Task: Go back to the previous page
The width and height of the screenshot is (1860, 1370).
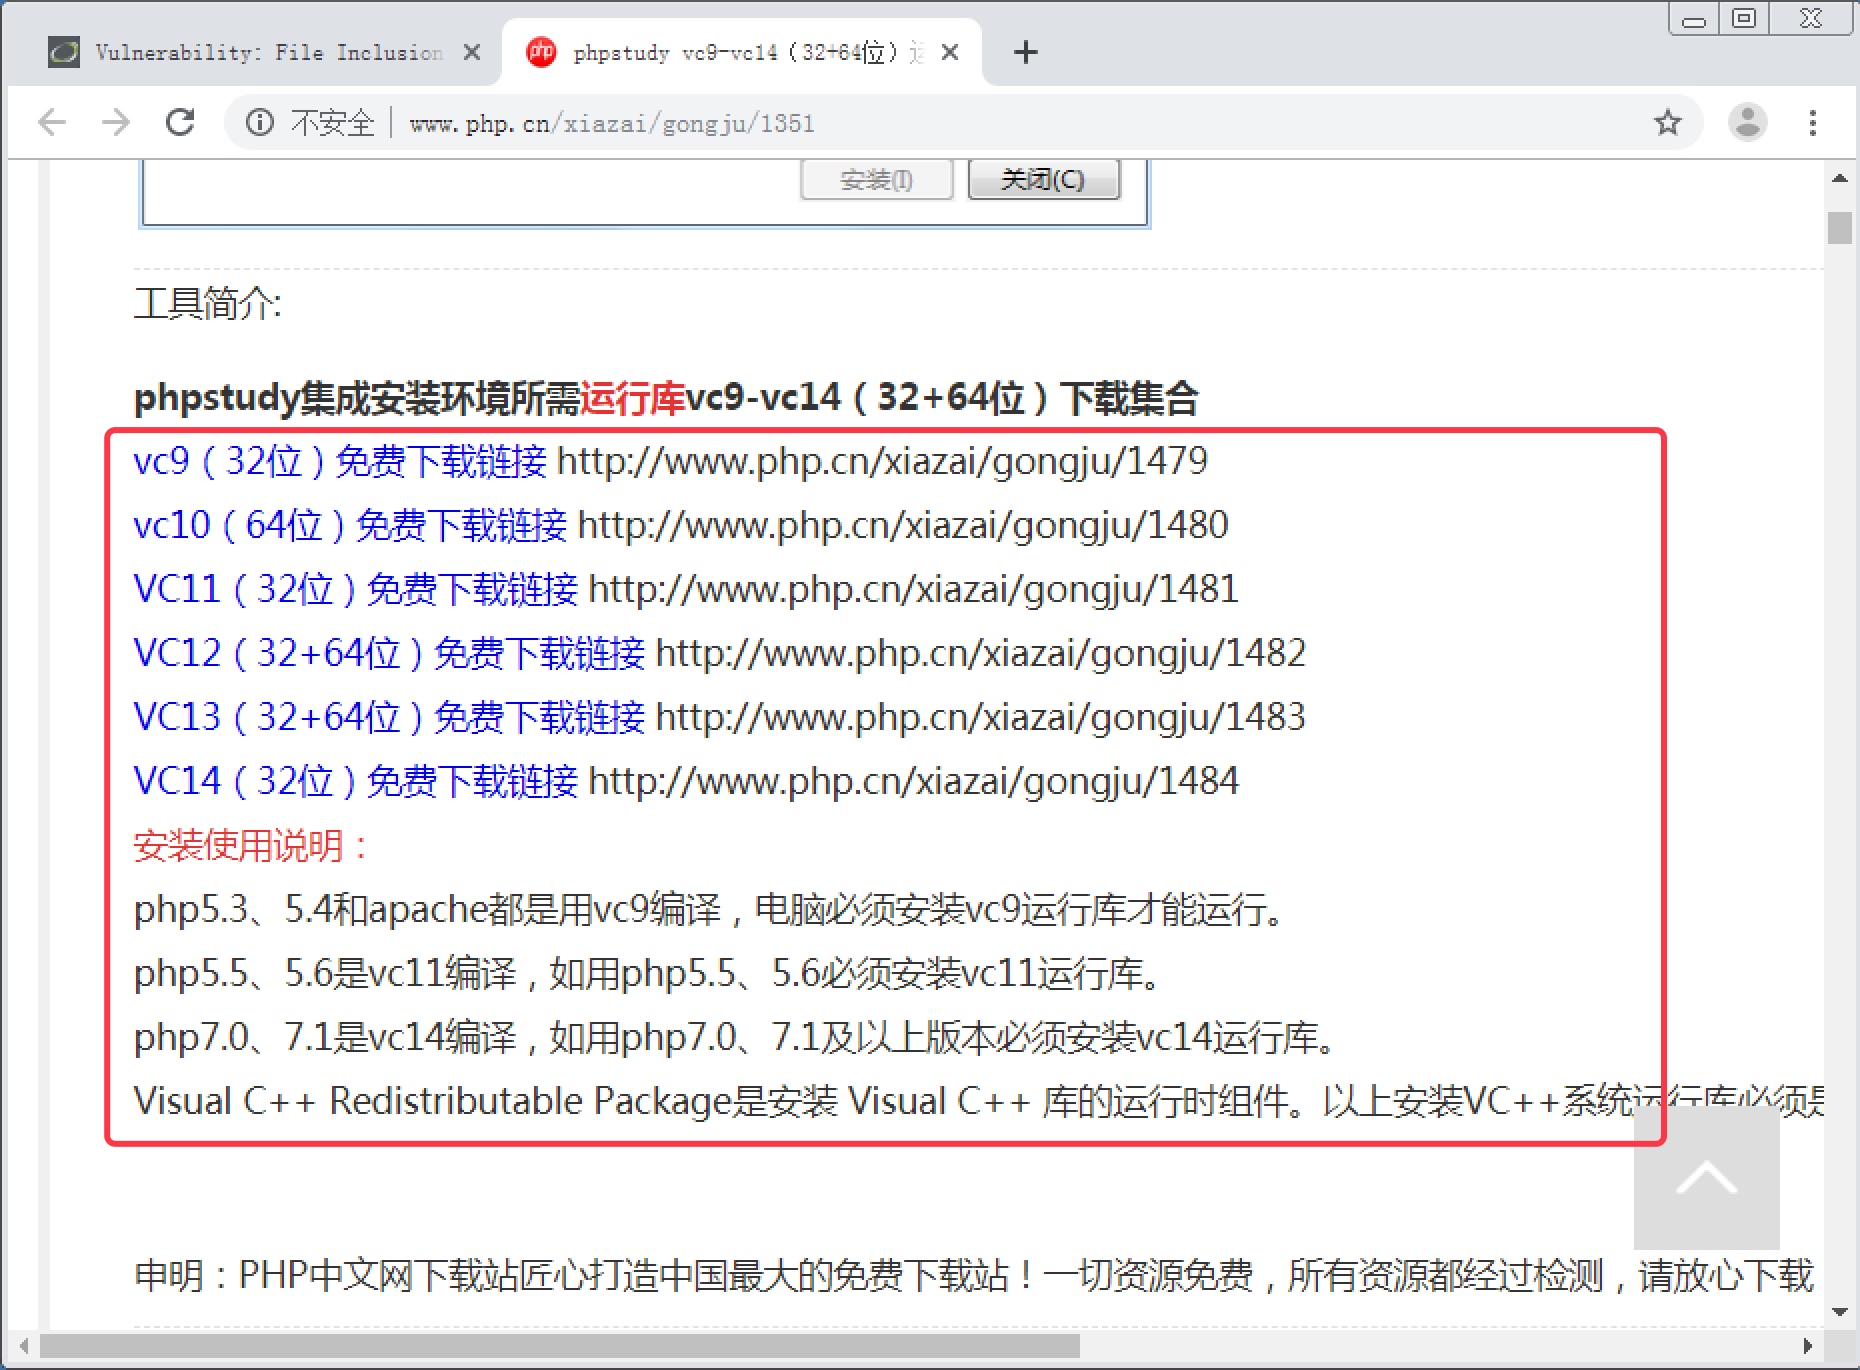Action: pyautogui.click(x=52, y=123)
